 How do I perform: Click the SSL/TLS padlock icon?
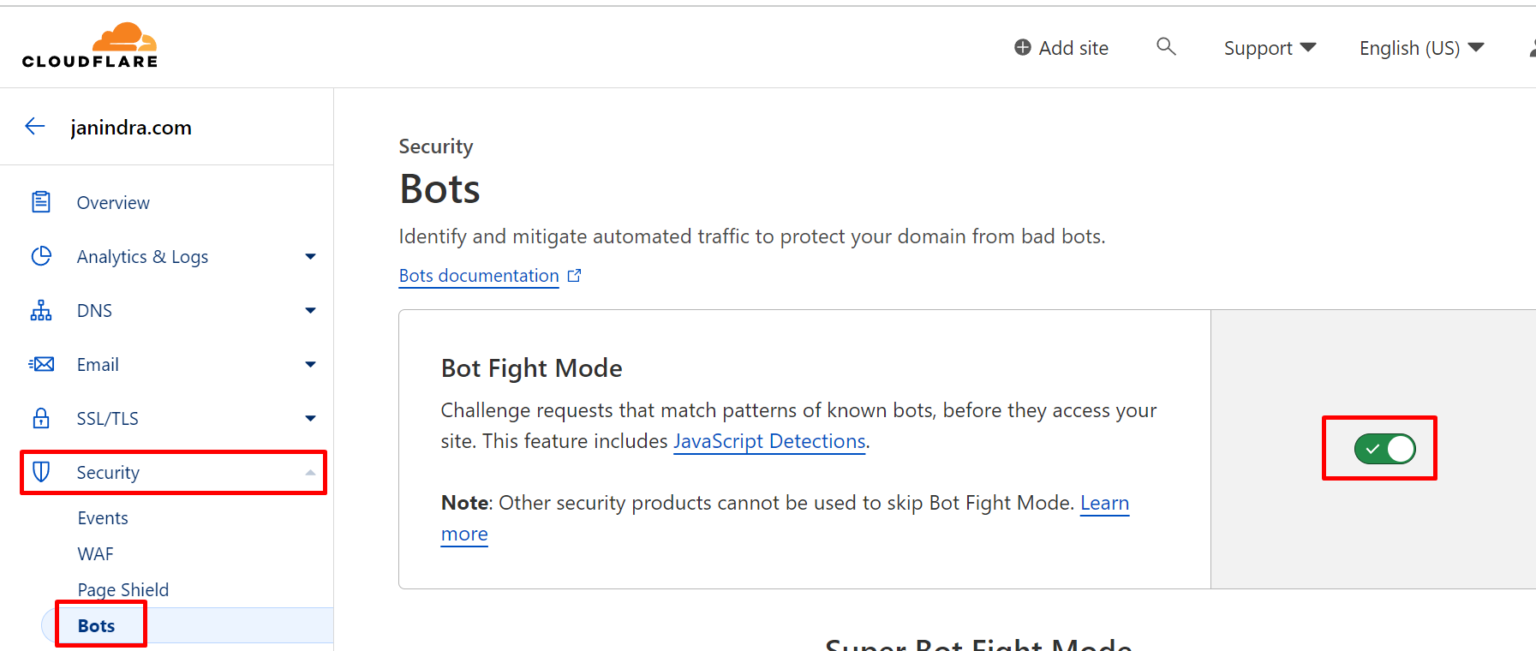pyautogui.click(x=41, y=418)
